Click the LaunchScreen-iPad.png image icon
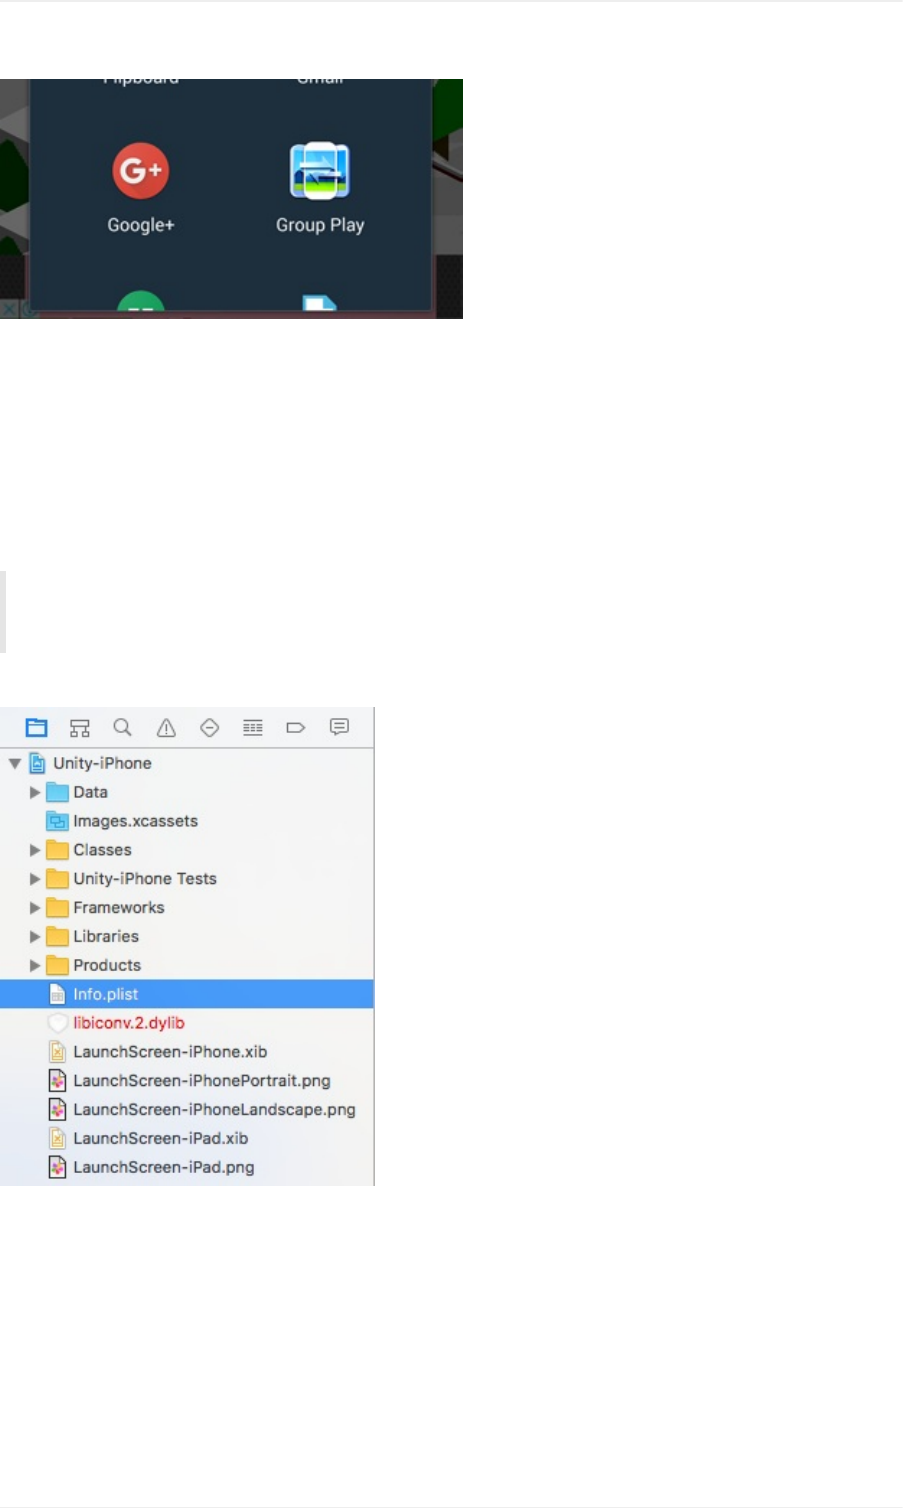The height and width of the screenshot is (1508, 903). 58,1168
